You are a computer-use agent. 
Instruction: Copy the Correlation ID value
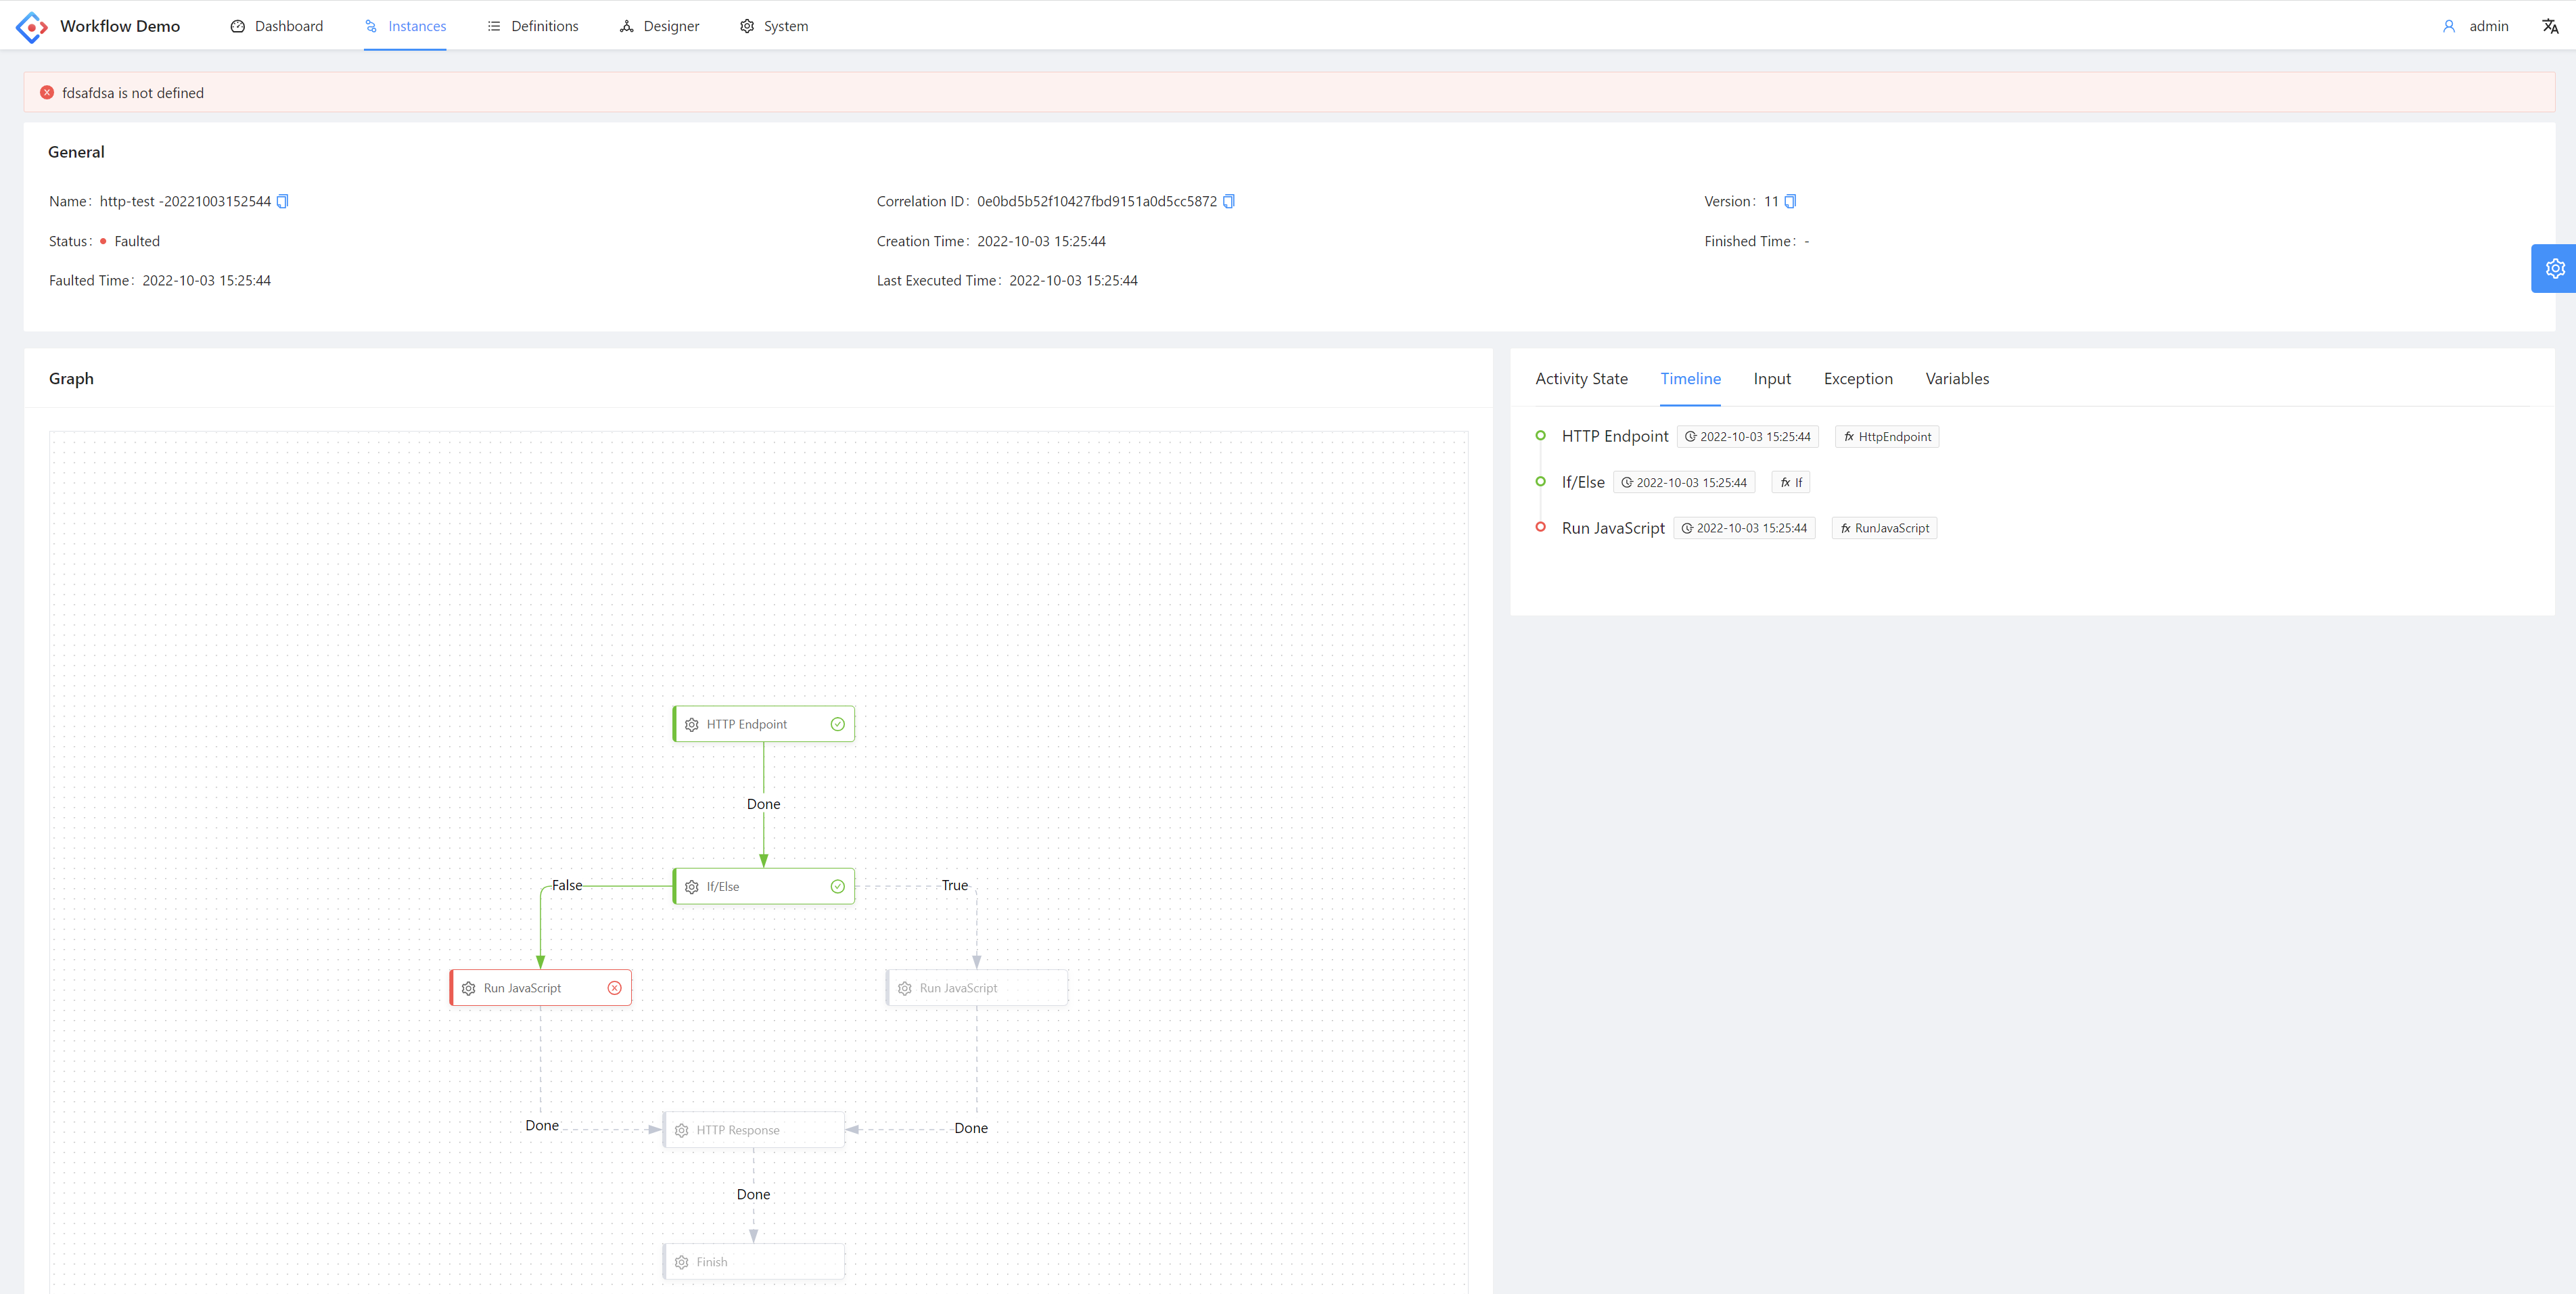pos(1229,201)
